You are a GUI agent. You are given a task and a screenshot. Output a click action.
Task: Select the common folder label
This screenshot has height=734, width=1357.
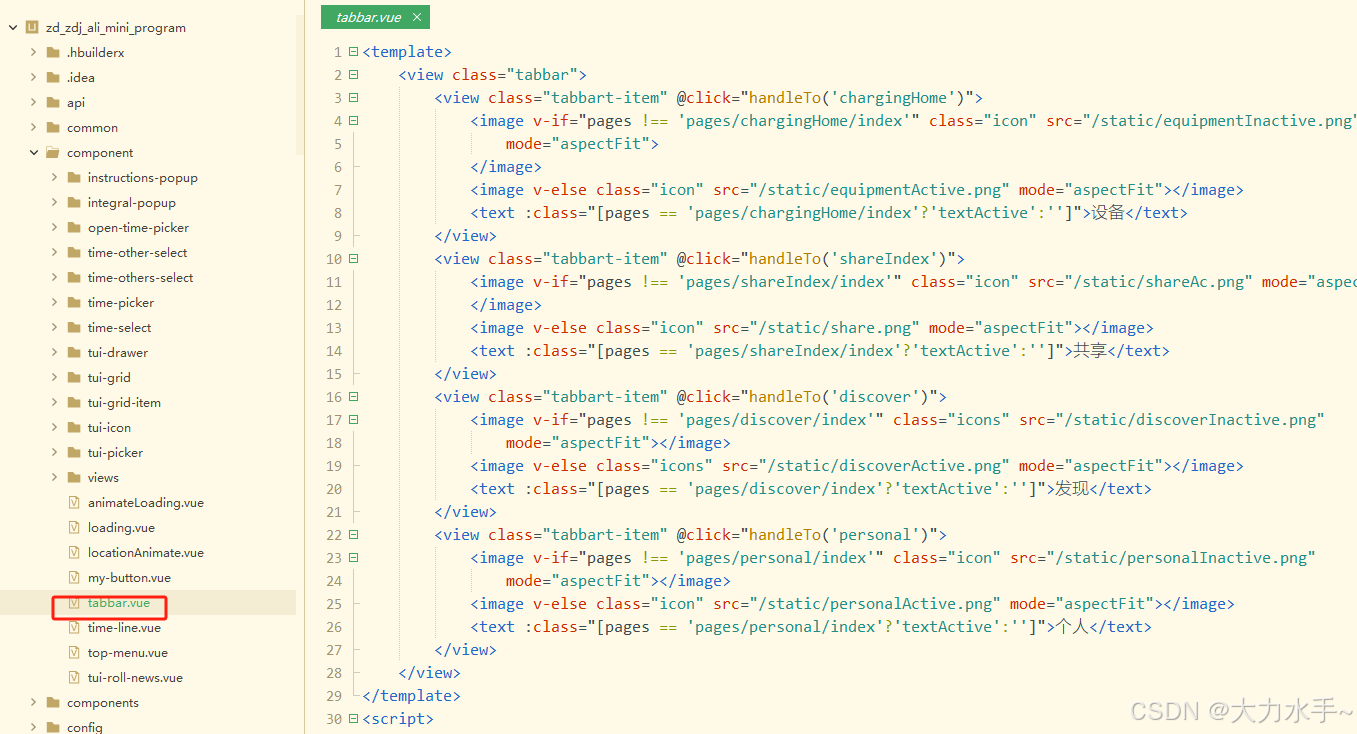92,127
